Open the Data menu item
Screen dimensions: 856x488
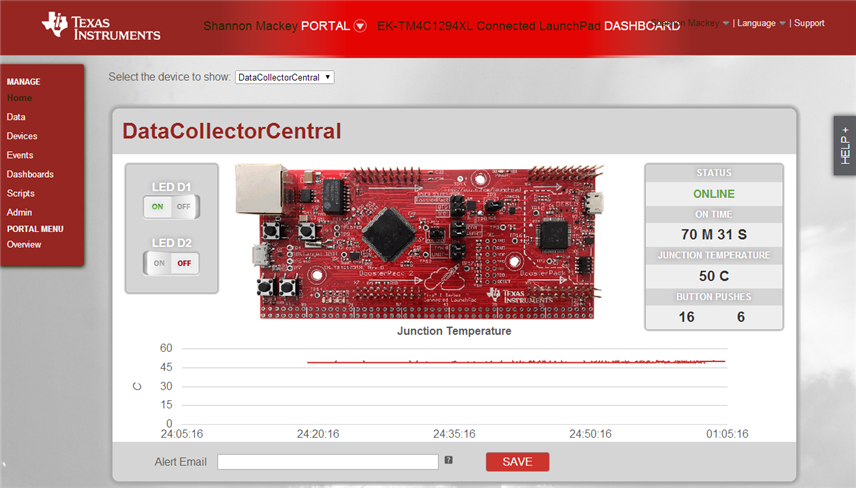[x=16, y=117]
